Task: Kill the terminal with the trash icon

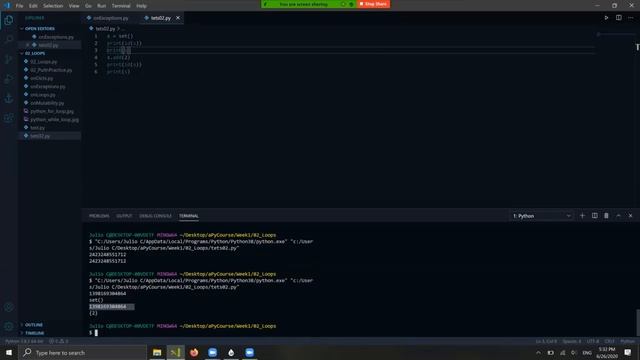Action: [x=606, y=216]
